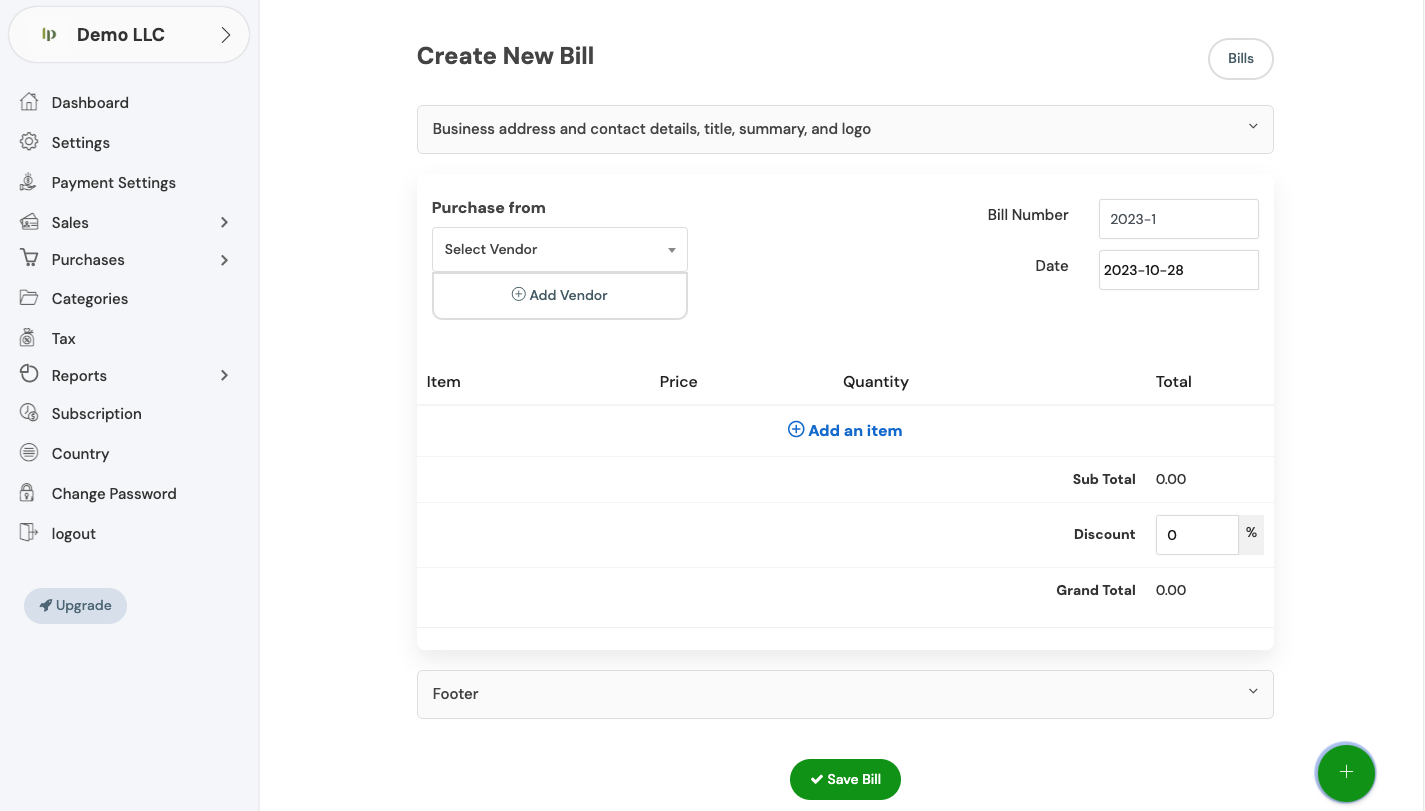
Task: Click the Dashboard home icon
Action: click(29, 102)
